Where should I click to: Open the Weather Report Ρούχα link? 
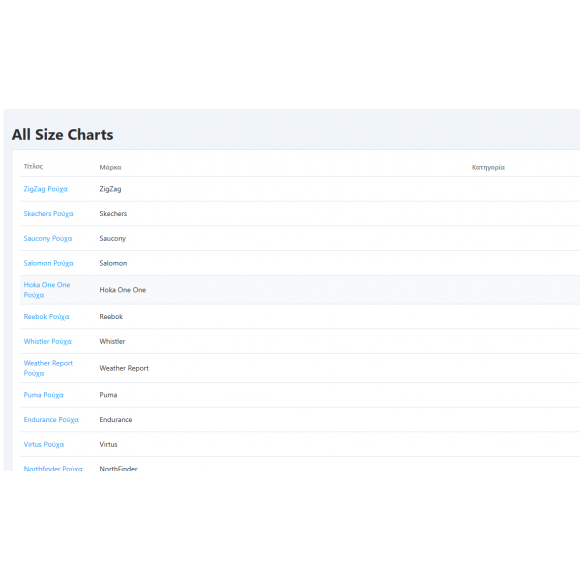pyautogui.click(x=48, y=368)
